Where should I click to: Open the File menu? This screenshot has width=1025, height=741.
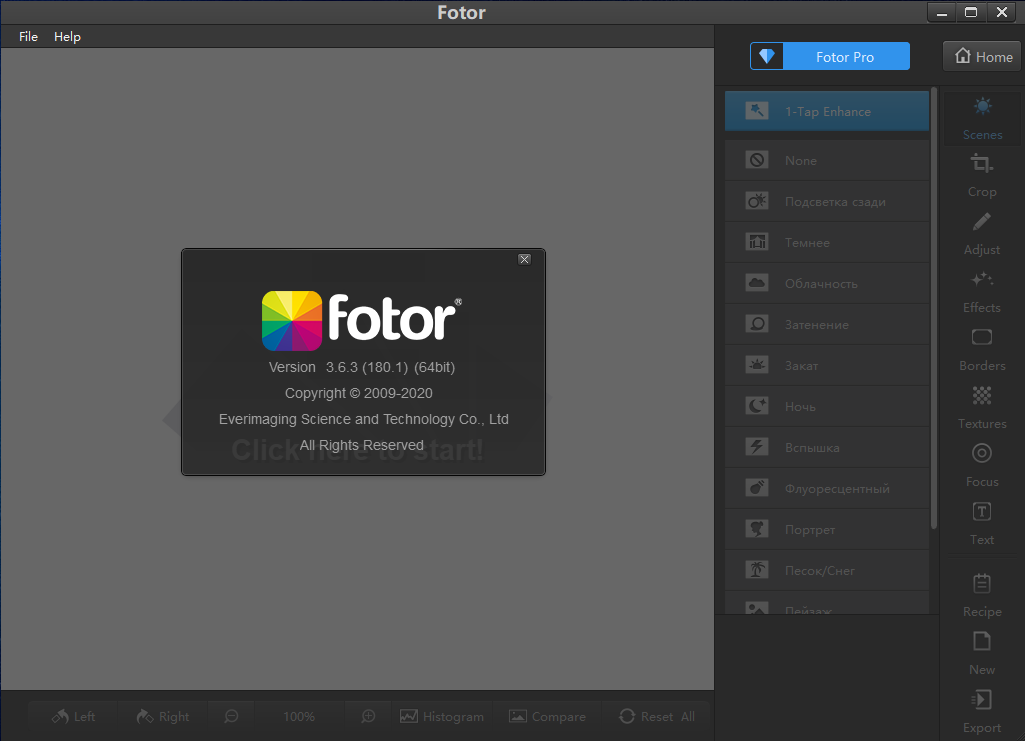pyautogui.click(x=28, y=37)
